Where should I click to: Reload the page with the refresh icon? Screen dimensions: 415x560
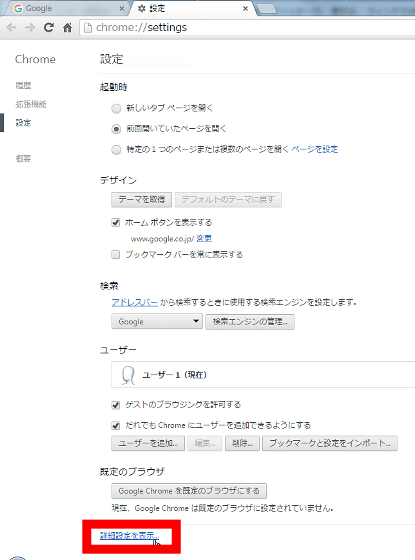tap(49, 28)
